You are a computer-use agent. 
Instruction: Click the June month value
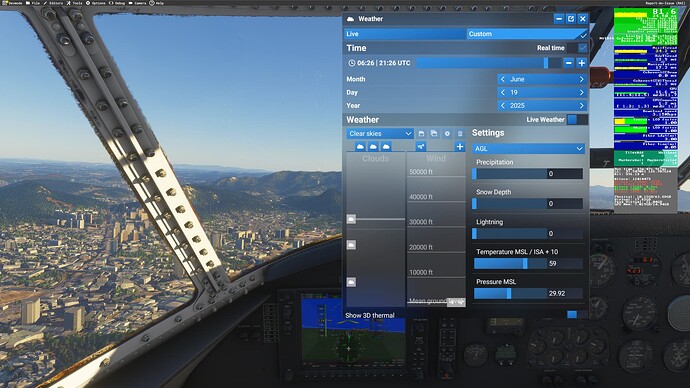pyautogui.click(x=517, y=79)
